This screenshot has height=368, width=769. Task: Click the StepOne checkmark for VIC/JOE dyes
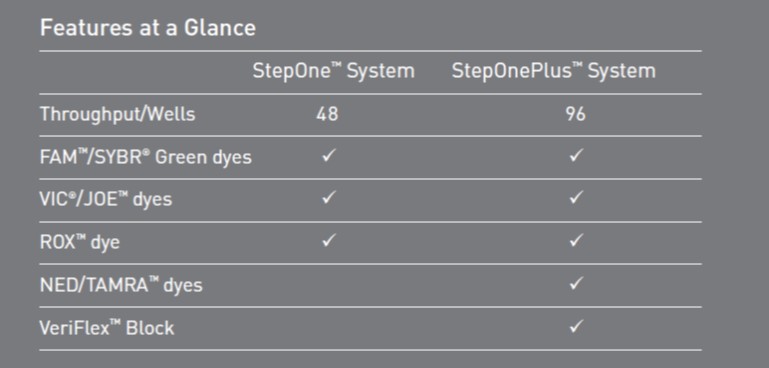pos(328,198)
